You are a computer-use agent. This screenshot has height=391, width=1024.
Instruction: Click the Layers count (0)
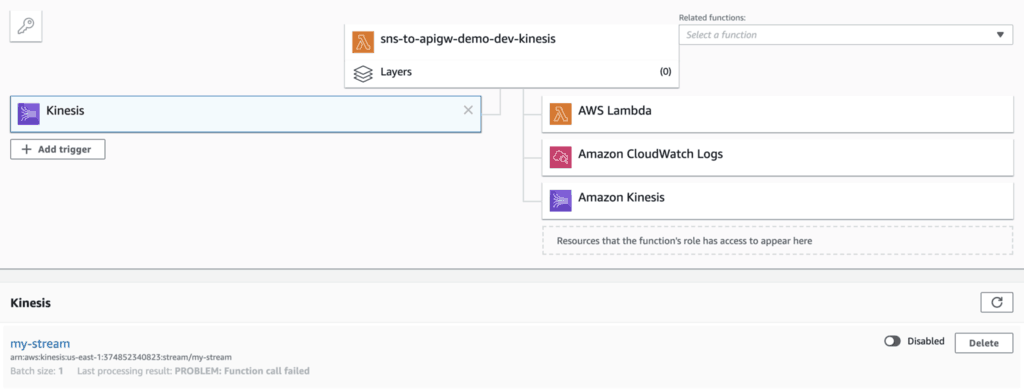[665, 72]
